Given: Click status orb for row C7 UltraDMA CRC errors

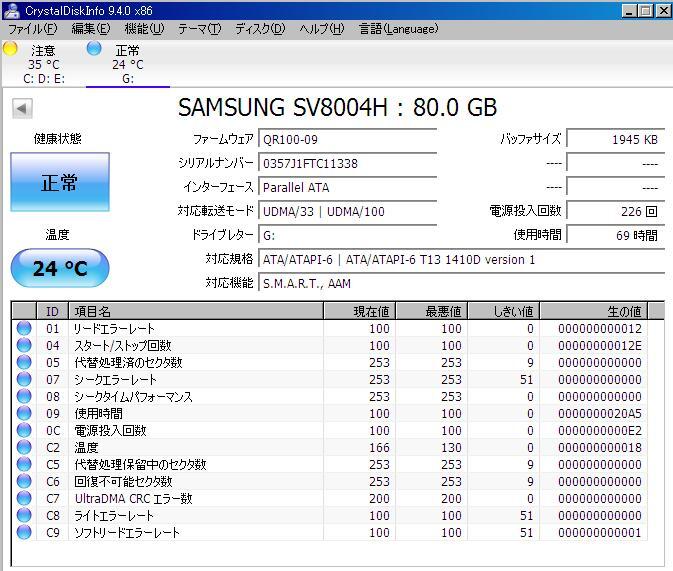Looking at the screenshot, I should point(24,498).
